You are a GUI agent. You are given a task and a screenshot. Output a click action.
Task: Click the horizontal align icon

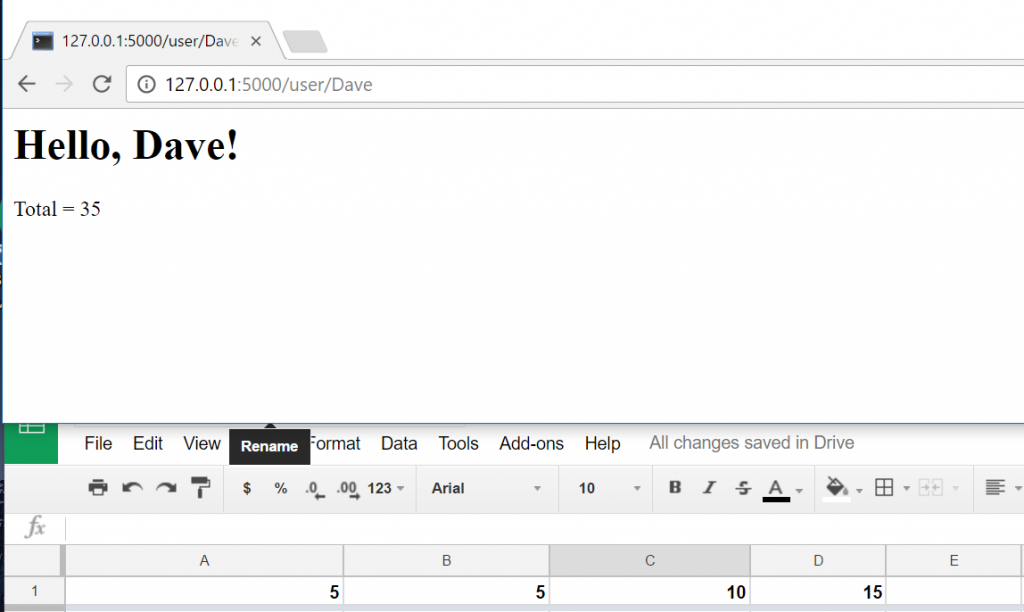point(995,487)
